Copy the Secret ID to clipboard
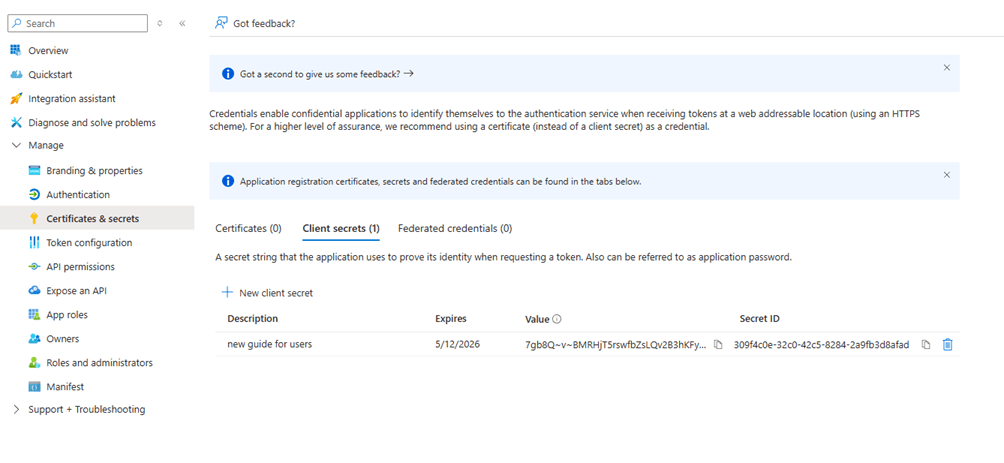Viewport: 1004px width, 463px height. click(x=925, y=345)
